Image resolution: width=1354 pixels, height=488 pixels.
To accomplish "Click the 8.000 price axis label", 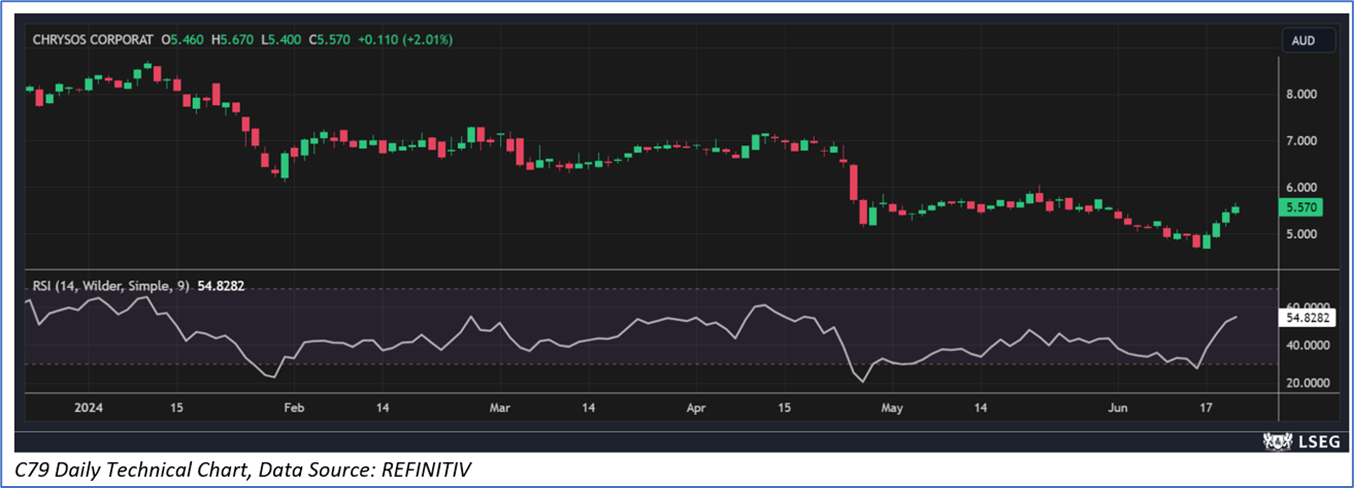I will 1301,94.
